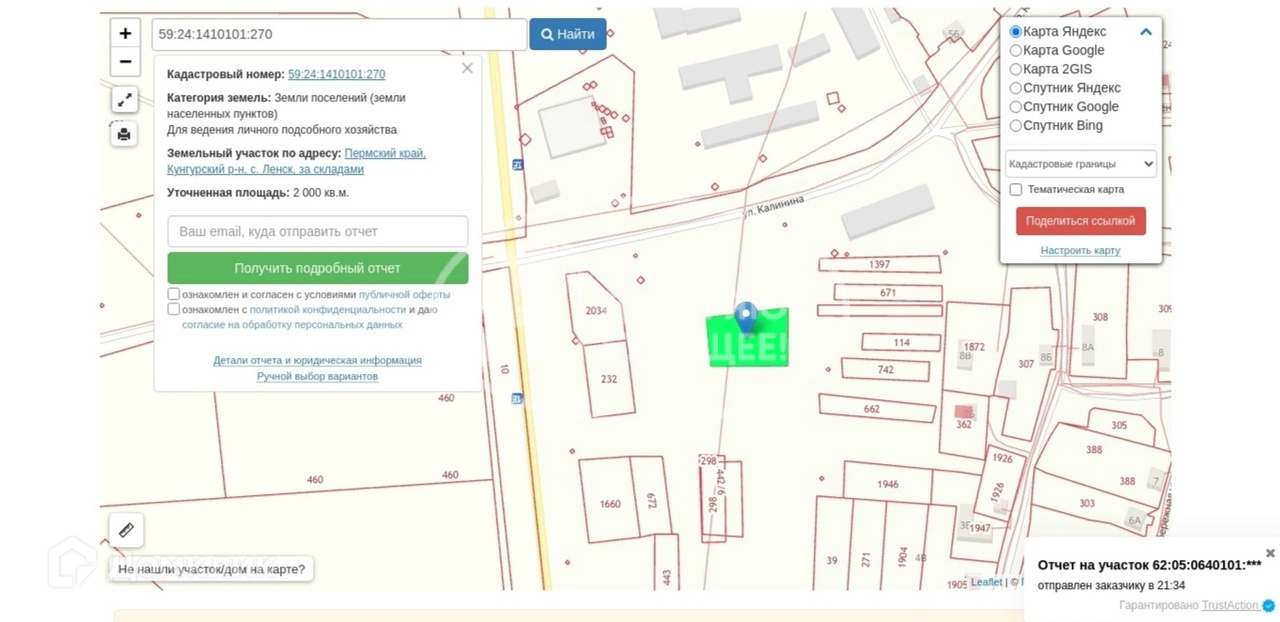The width and height of the screenshot is (1280, 622).
Task: Open the TrustAction link
Action: coord(1230,605)
